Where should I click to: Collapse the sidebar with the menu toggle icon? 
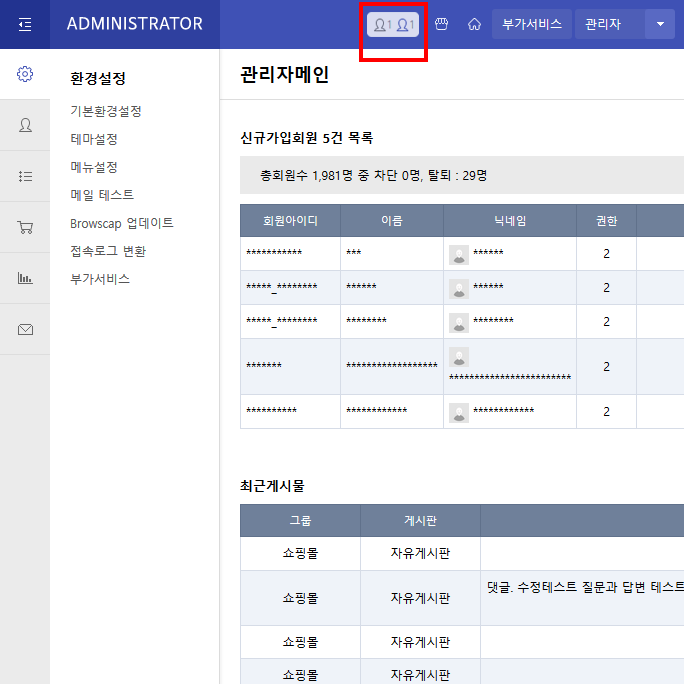[25, 24]
